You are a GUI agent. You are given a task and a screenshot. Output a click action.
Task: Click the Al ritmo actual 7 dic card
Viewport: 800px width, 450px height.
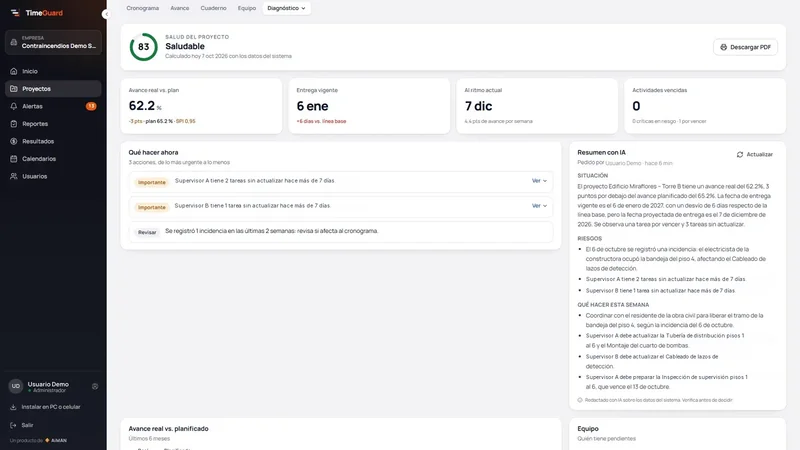(x=537, y=106)
